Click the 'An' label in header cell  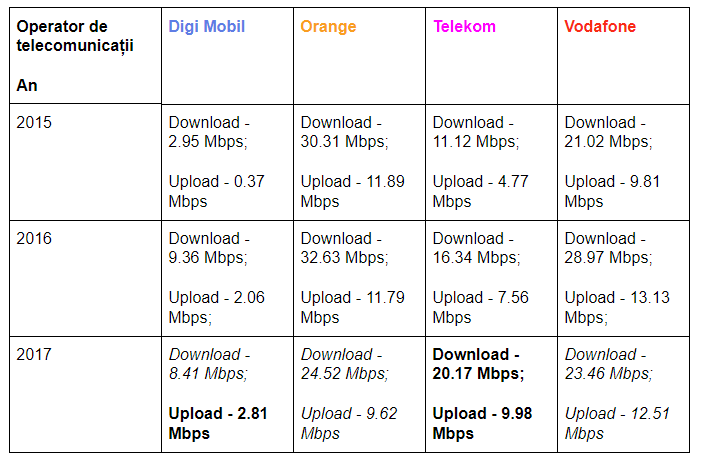click(x=27, y=86)
